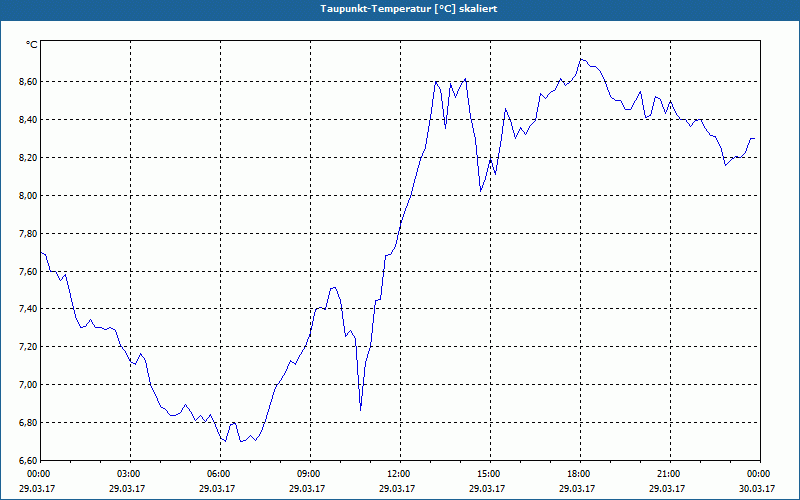This screenshot has width=800, height=500.
Task: Click the '29.03.17' date below the first '00:00'
Action: pos(37,488)
